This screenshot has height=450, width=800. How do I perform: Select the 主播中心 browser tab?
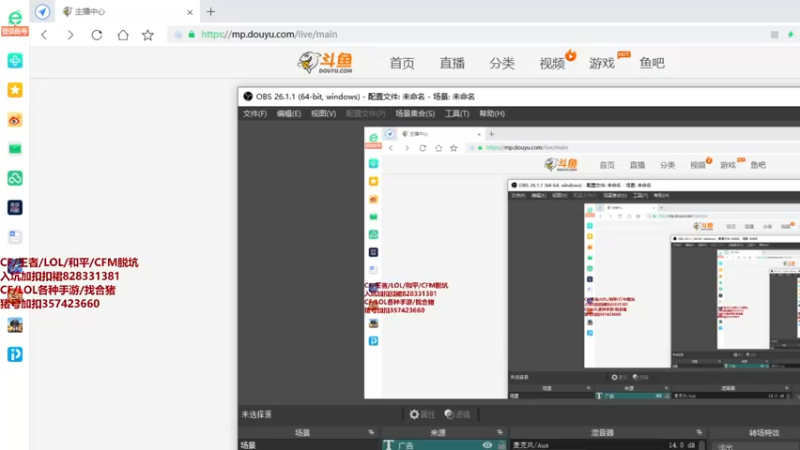click(x=128, y=12)
